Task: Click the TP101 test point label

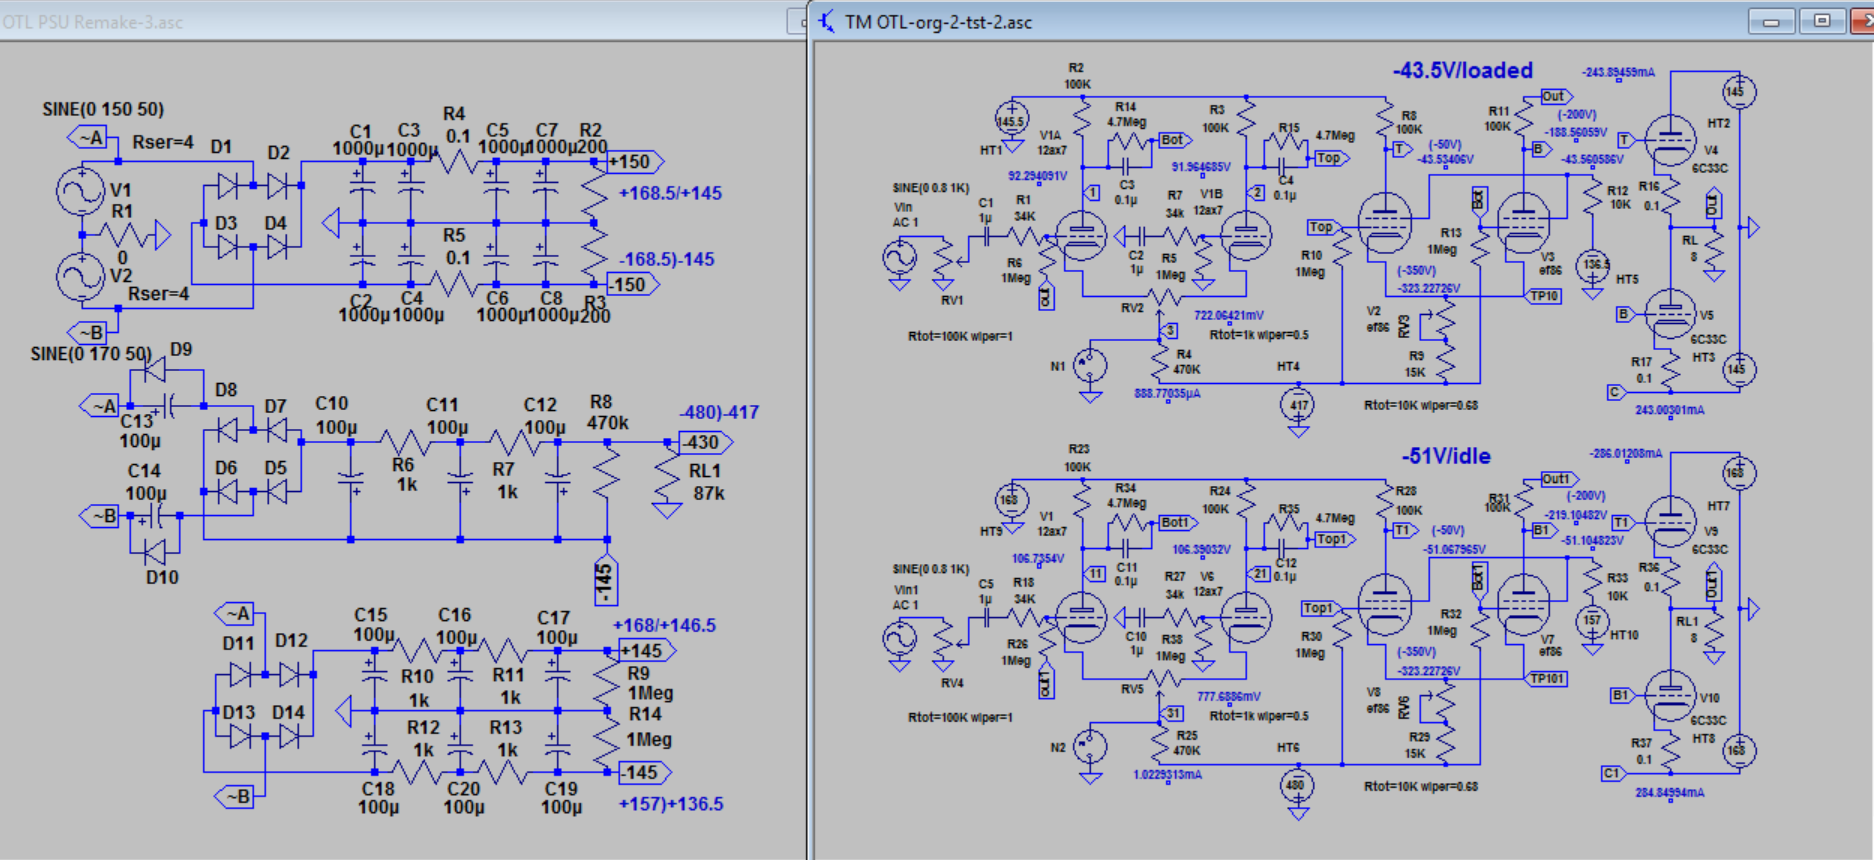Action: [1548, 679]
